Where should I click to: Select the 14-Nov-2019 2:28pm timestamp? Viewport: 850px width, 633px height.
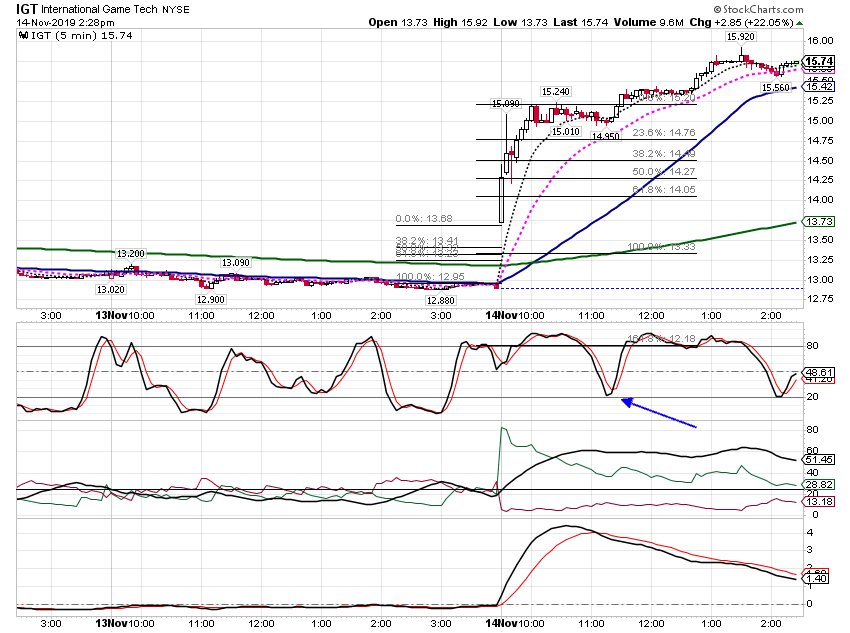pos(65,23)
